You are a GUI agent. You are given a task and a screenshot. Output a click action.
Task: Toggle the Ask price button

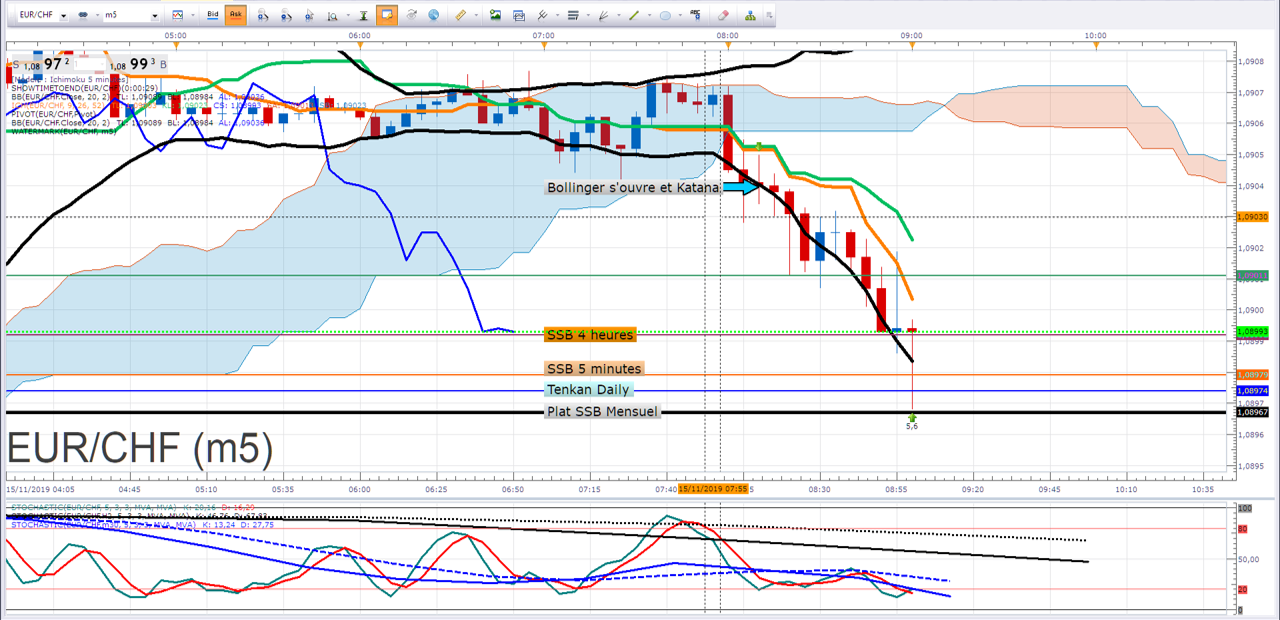pyautogui.click(x=235, y=15)
